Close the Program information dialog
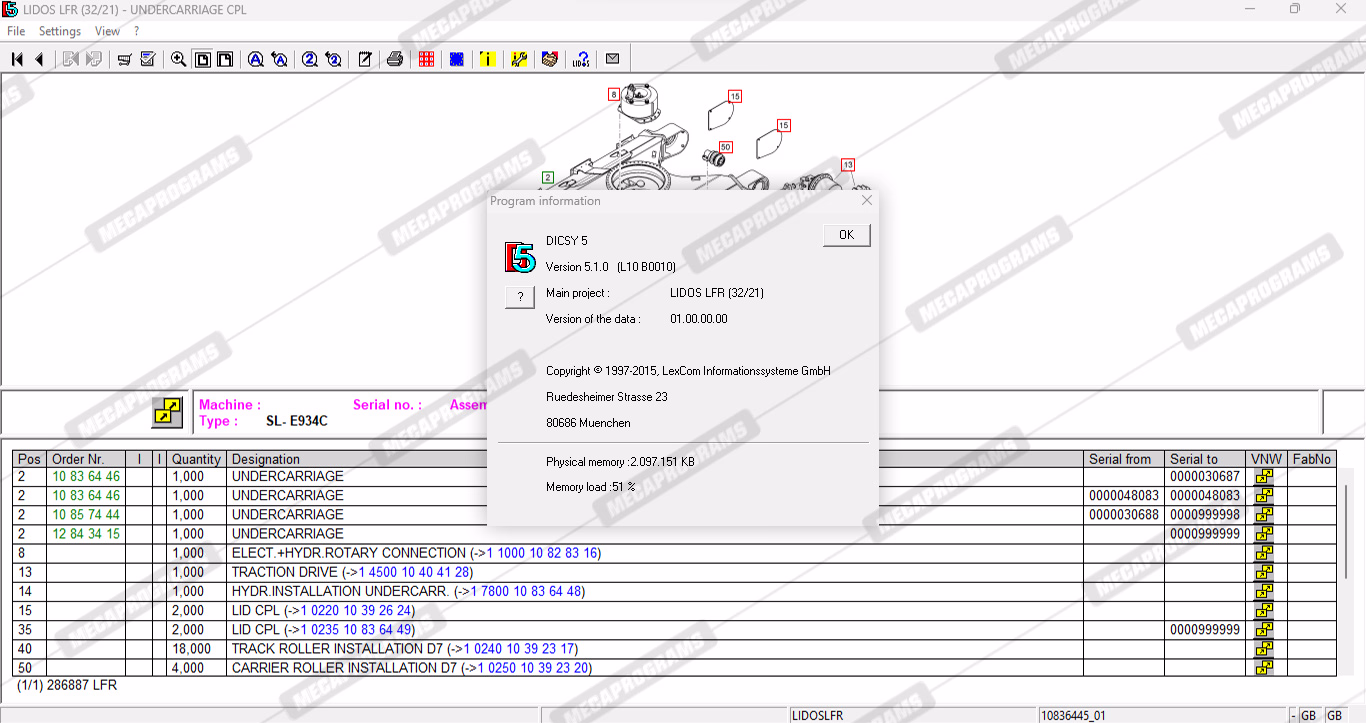The image size is (1366, 723). [x=867, y=200]
